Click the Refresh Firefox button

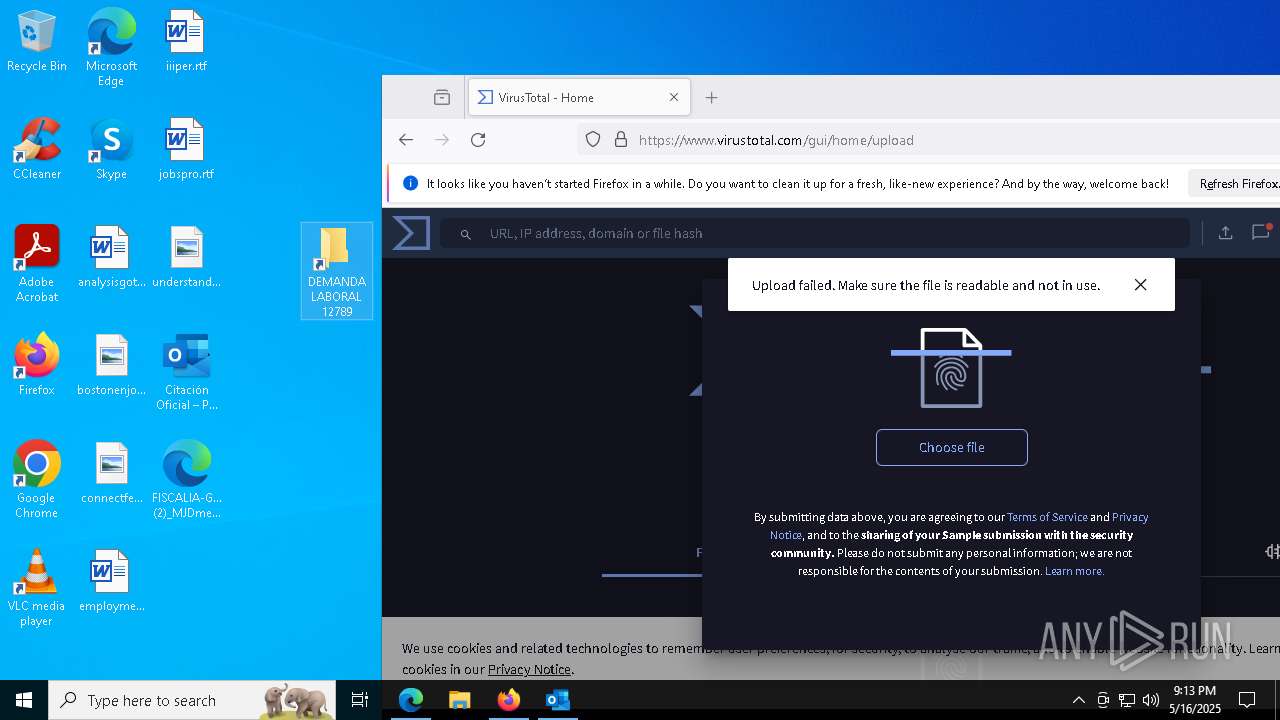point(1235,184)
